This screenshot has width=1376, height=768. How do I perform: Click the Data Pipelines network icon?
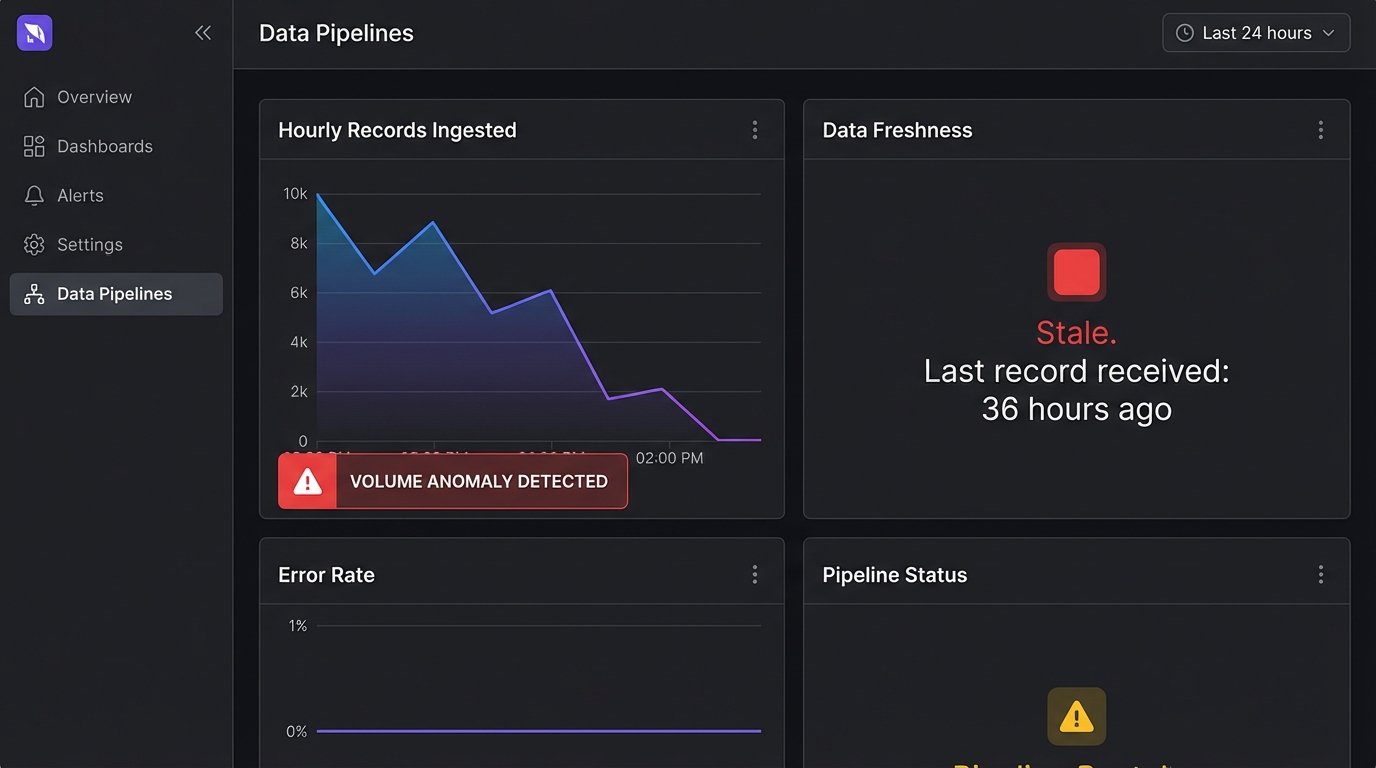[34, 294]
